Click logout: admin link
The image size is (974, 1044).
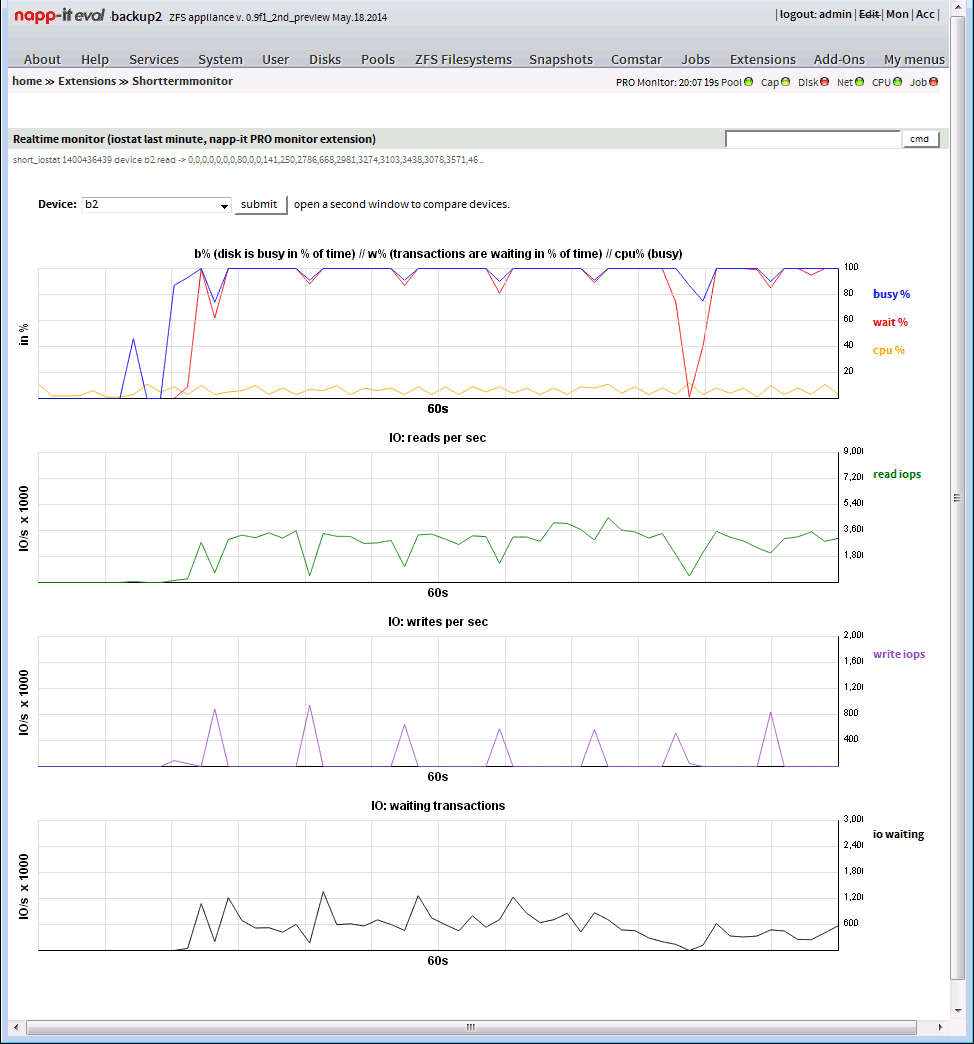click(816, 14)
